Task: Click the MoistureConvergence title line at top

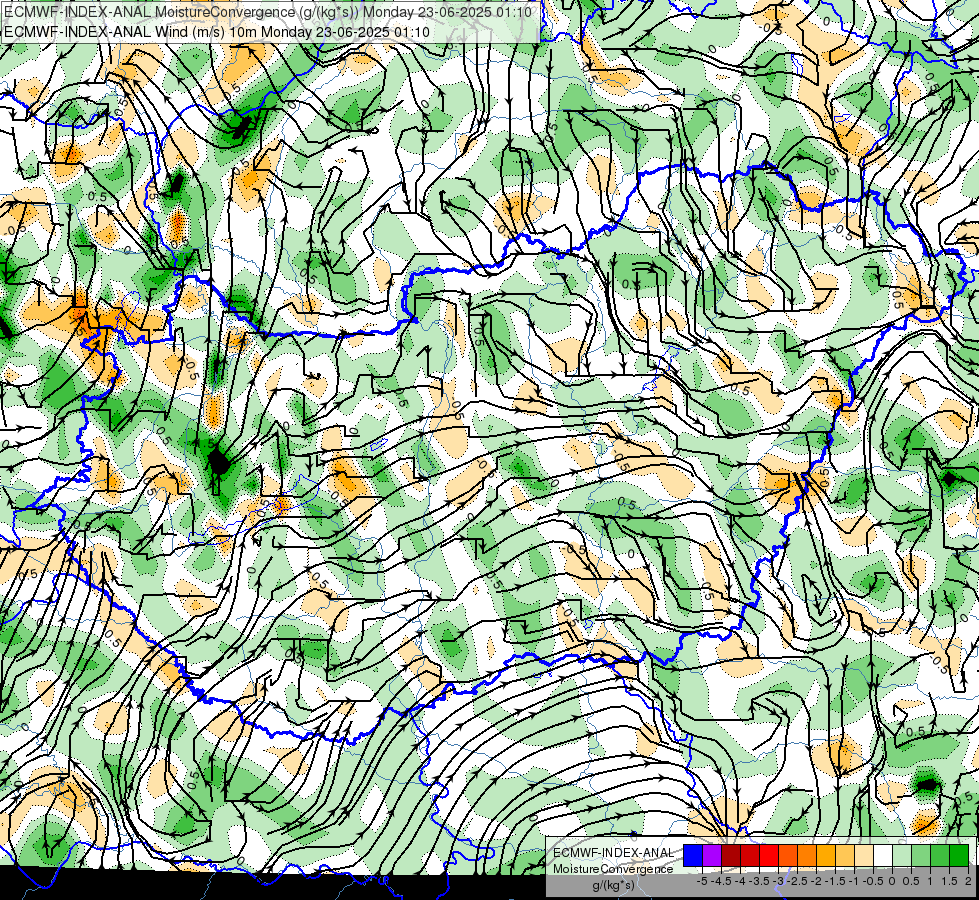Action: click(268, 12)
